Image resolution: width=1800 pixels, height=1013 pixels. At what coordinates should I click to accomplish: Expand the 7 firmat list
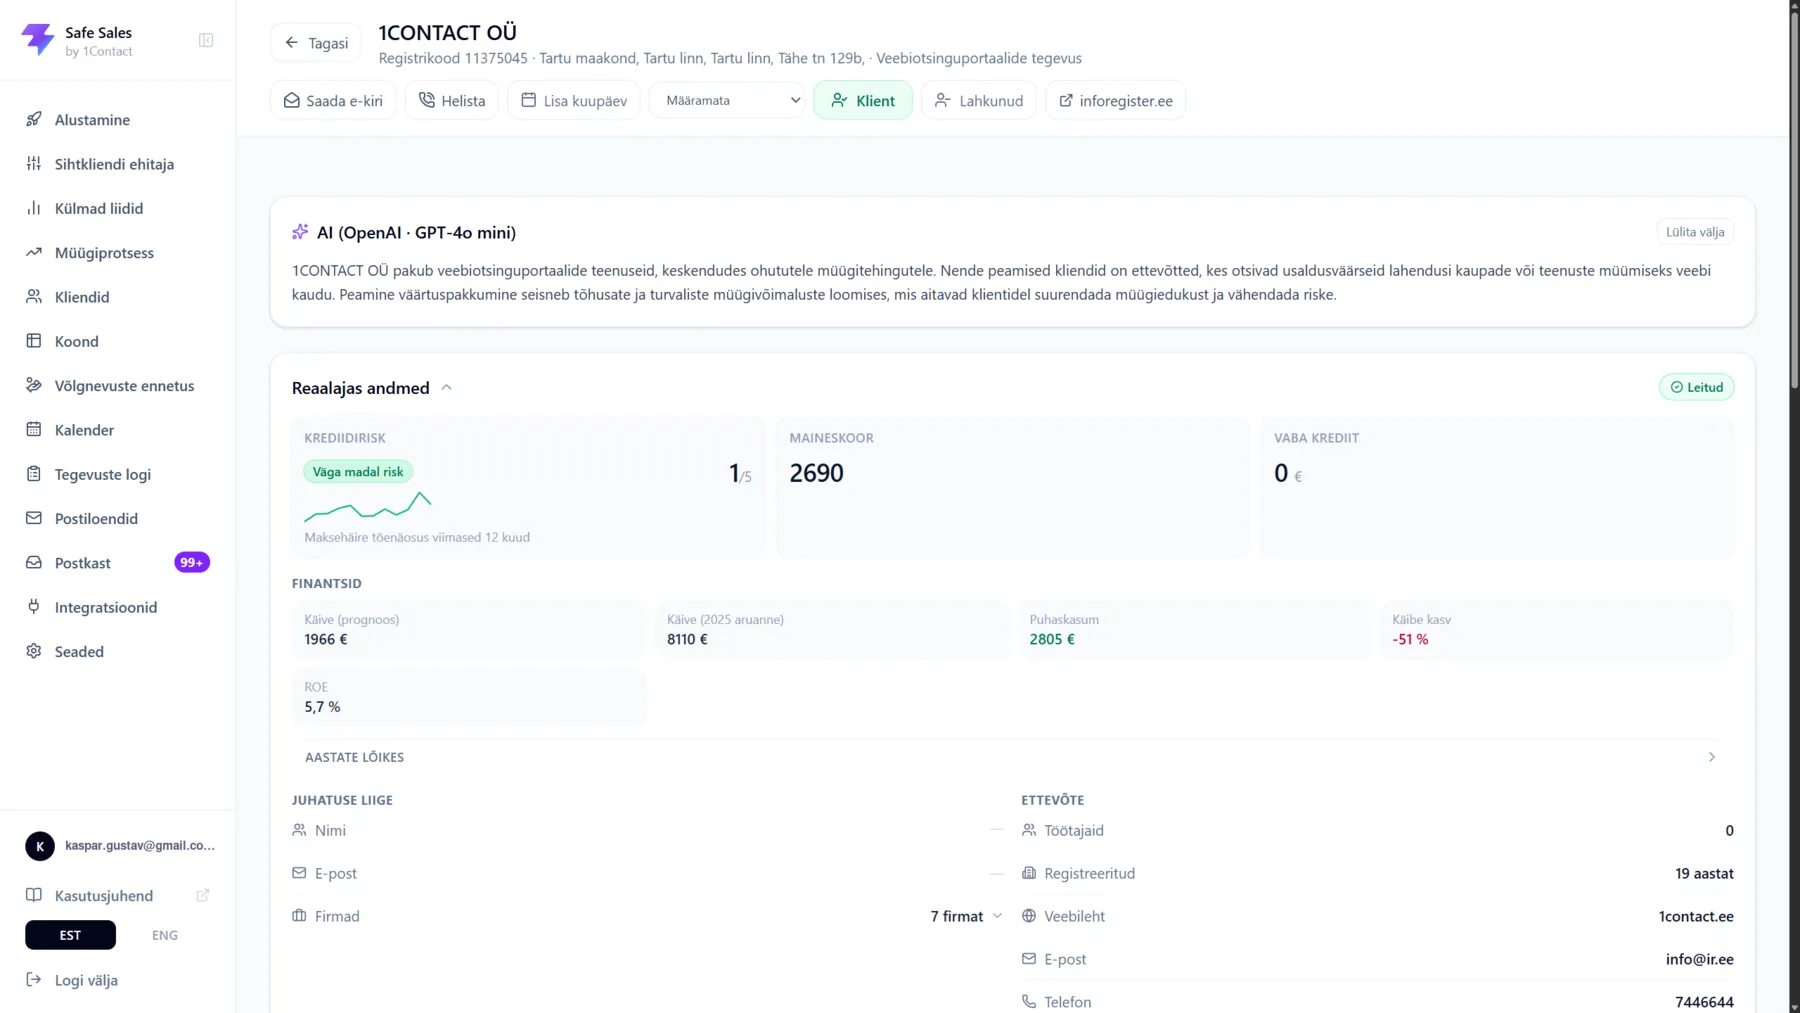966,916
